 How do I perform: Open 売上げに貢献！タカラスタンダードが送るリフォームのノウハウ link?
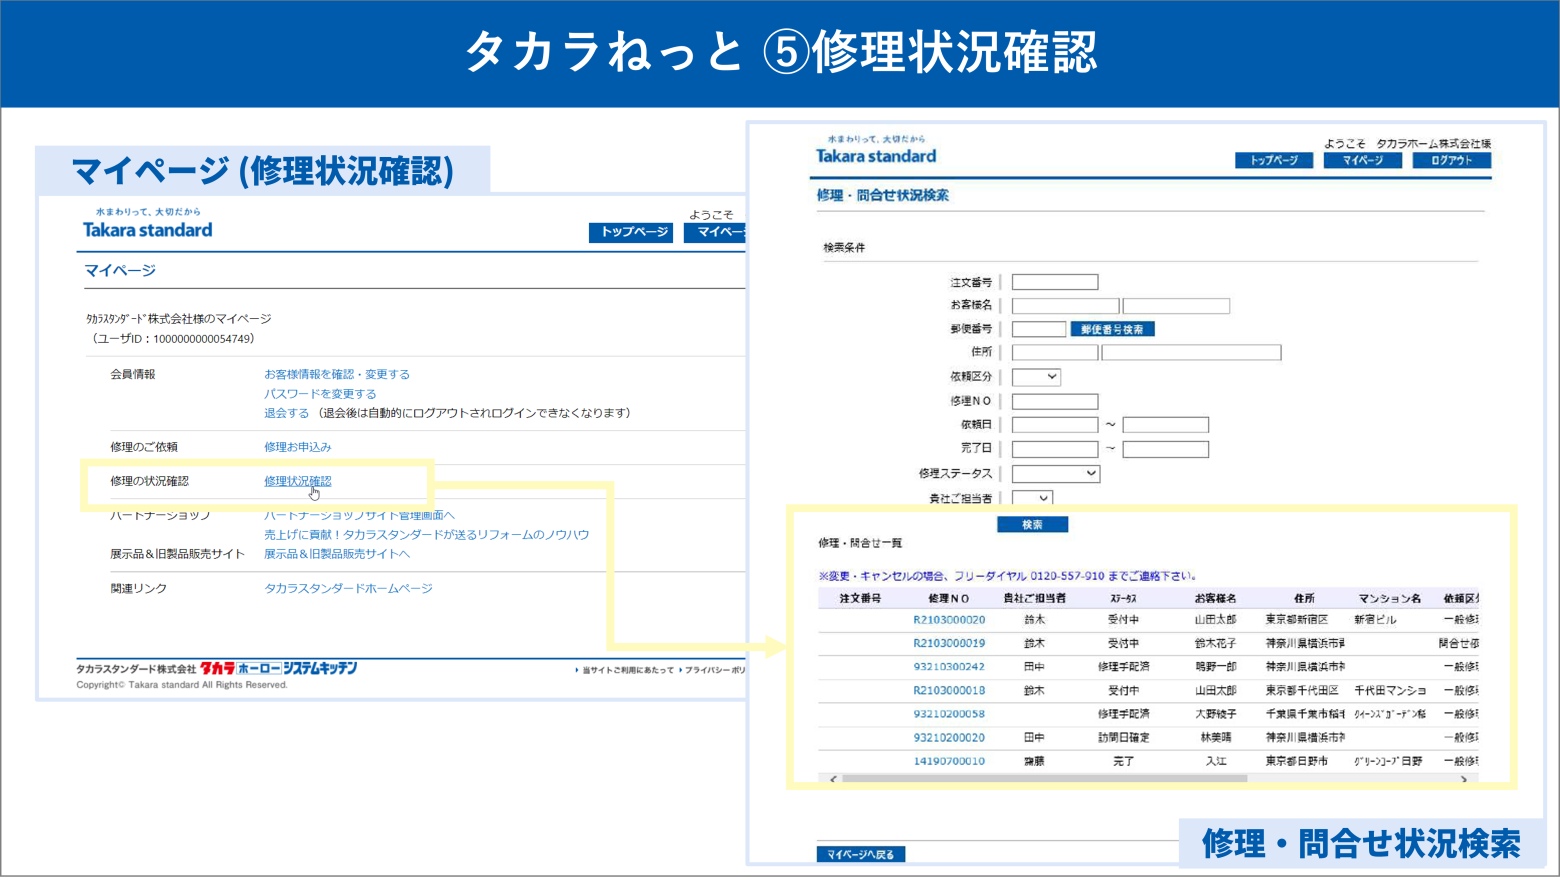(x=427, y=535)
